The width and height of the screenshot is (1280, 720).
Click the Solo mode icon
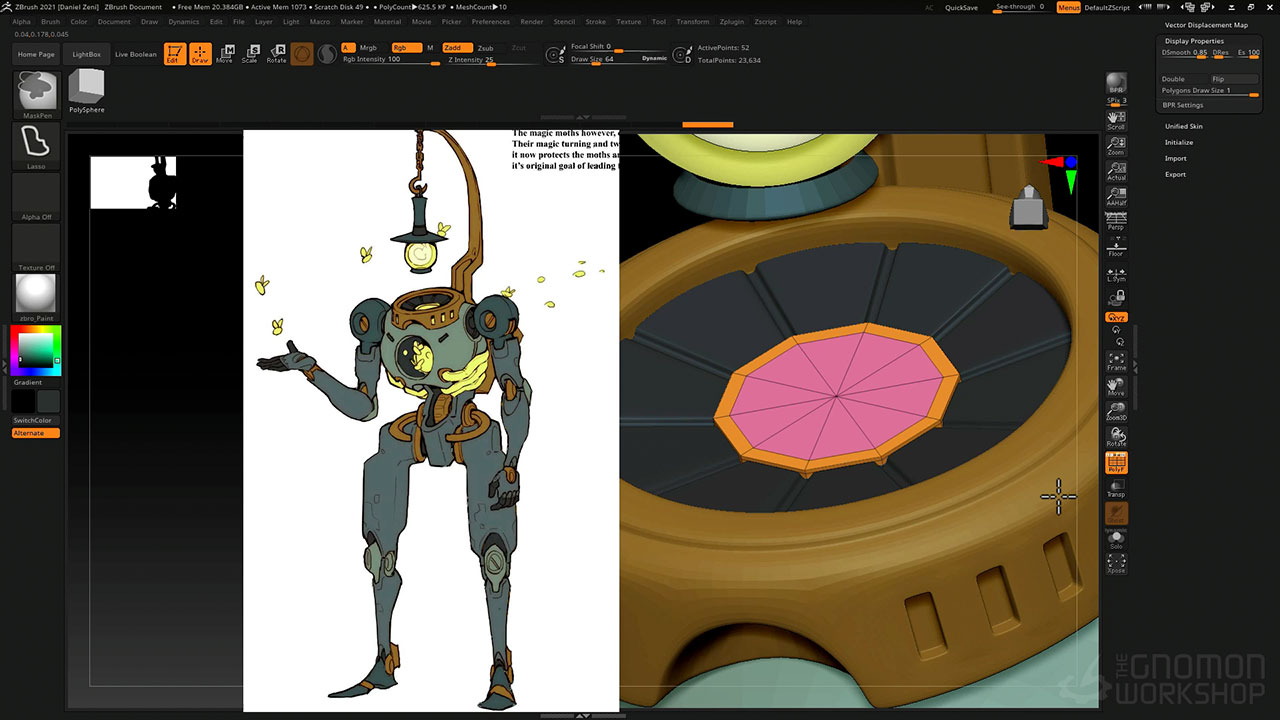coord(1116,539)
